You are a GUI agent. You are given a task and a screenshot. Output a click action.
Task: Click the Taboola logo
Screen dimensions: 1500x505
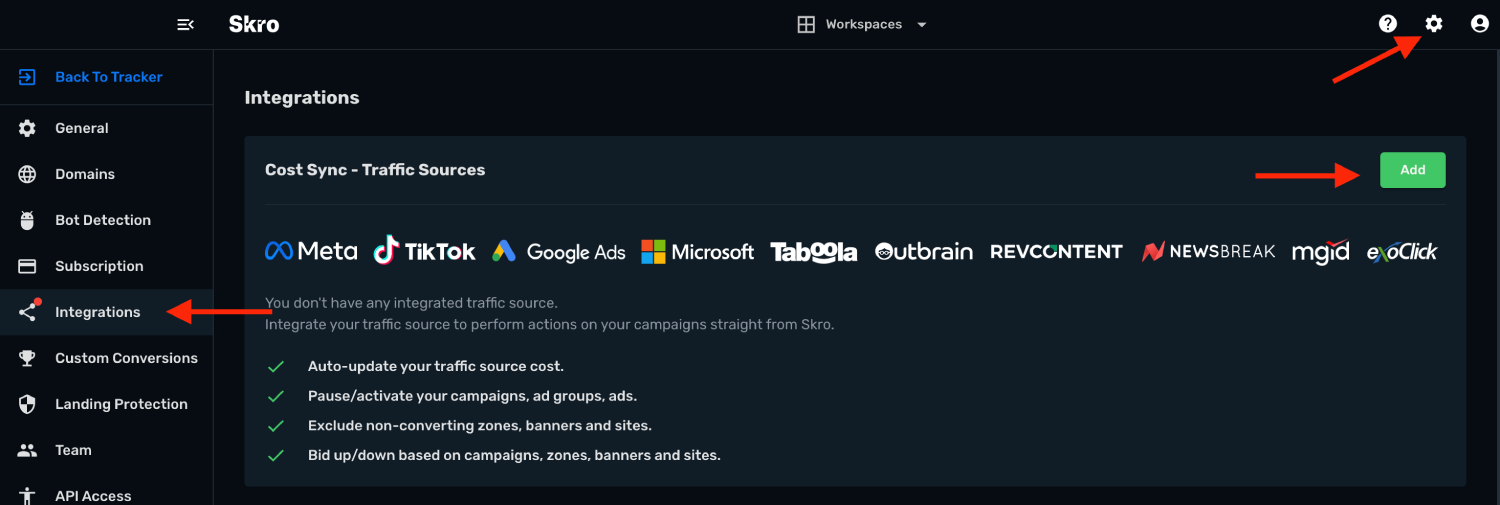coord(814,251)
